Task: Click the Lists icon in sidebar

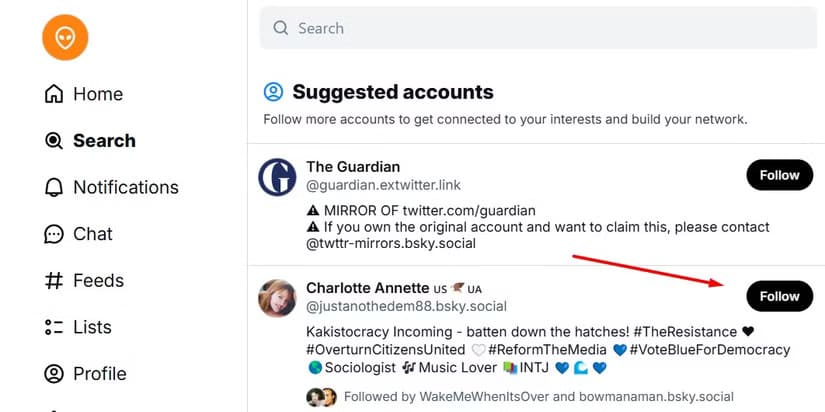Action: [54, 327]
